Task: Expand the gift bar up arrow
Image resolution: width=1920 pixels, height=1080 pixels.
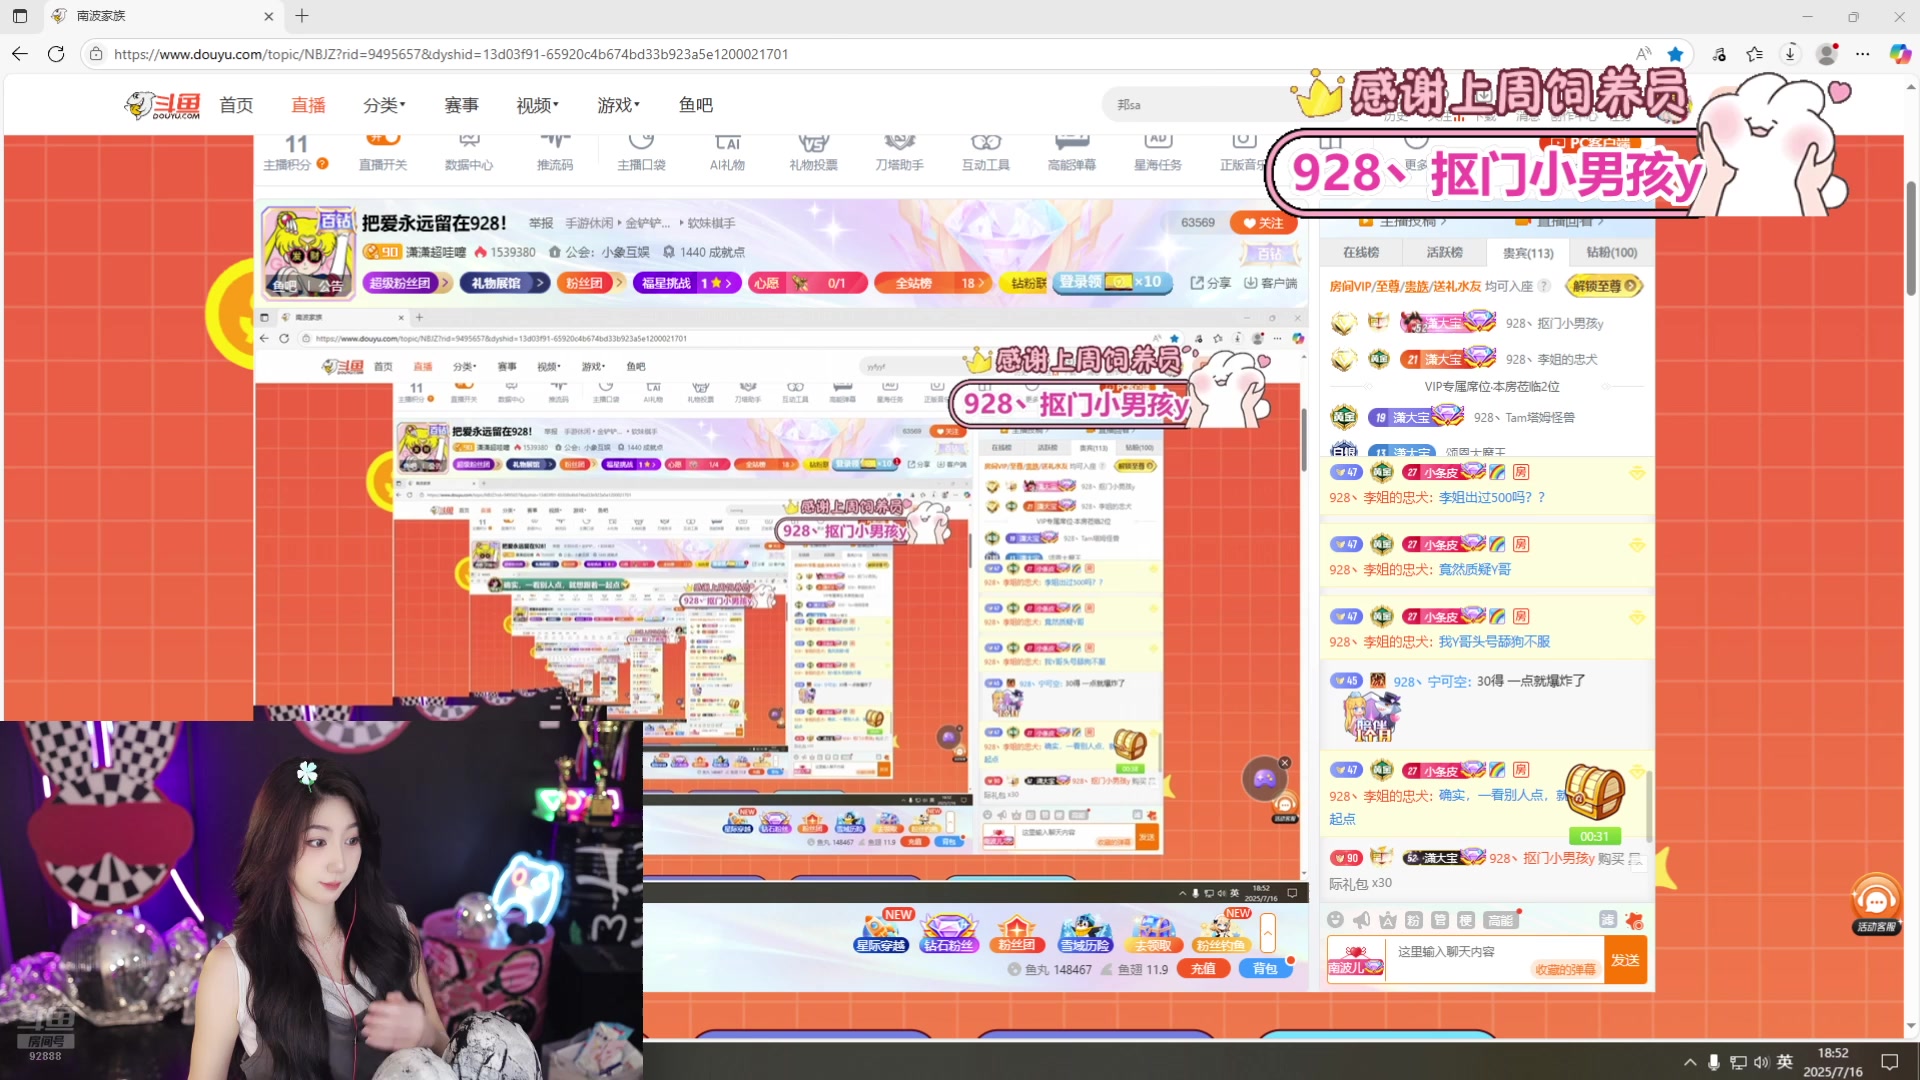Action: point(1267,932)
